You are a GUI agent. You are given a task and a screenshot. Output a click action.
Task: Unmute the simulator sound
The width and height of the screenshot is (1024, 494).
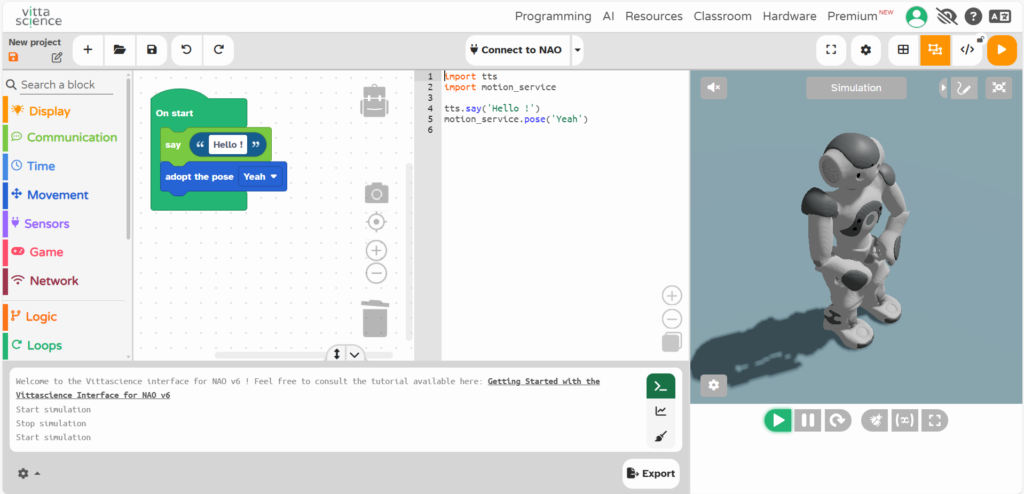714,88
